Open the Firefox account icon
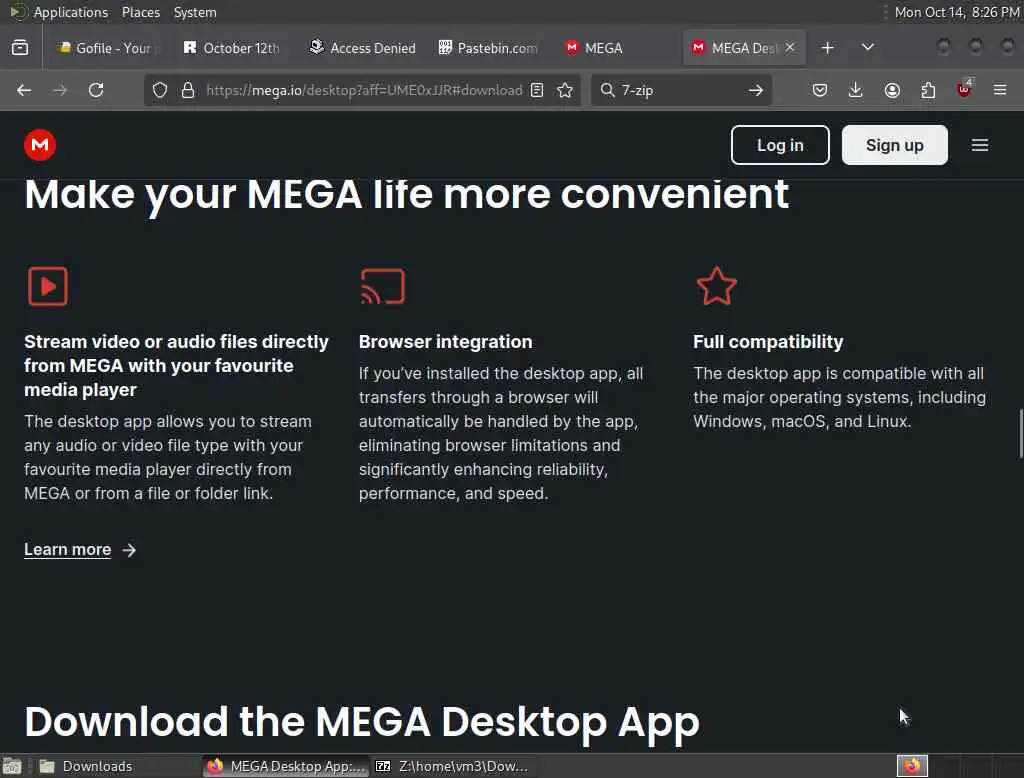Screen dimensions: 1024x778 point(892,90)
